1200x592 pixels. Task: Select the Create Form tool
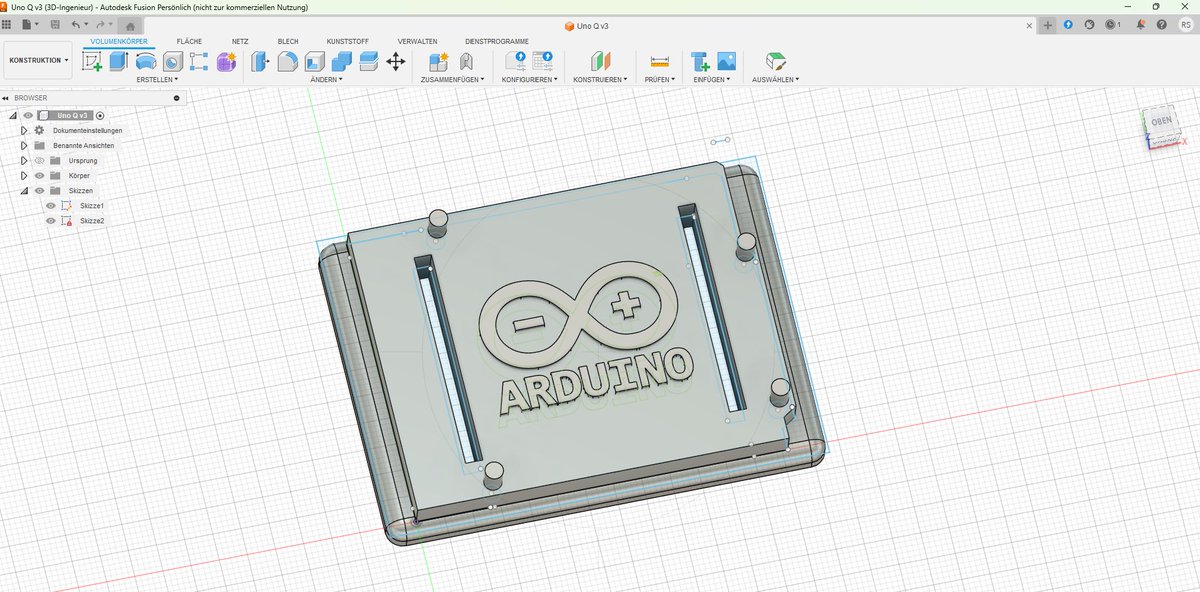point(226,61)
